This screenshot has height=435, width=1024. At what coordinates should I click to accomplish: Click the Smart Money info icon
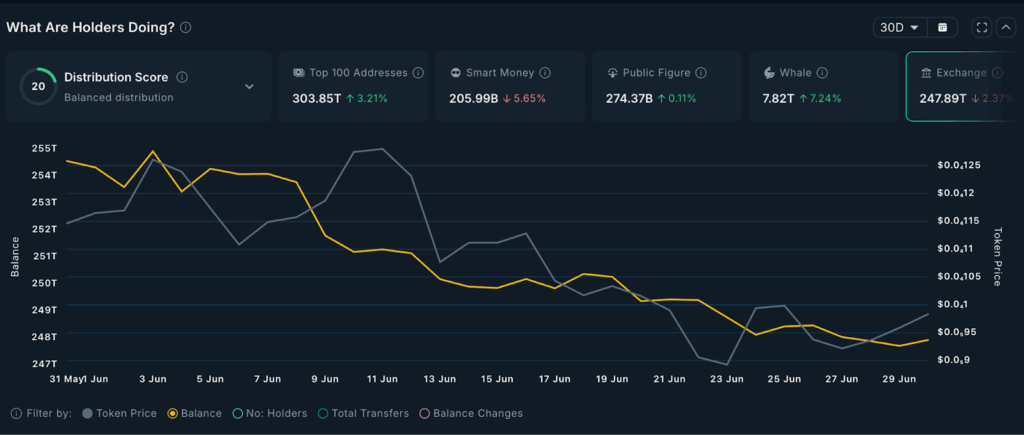pos(545,73)
